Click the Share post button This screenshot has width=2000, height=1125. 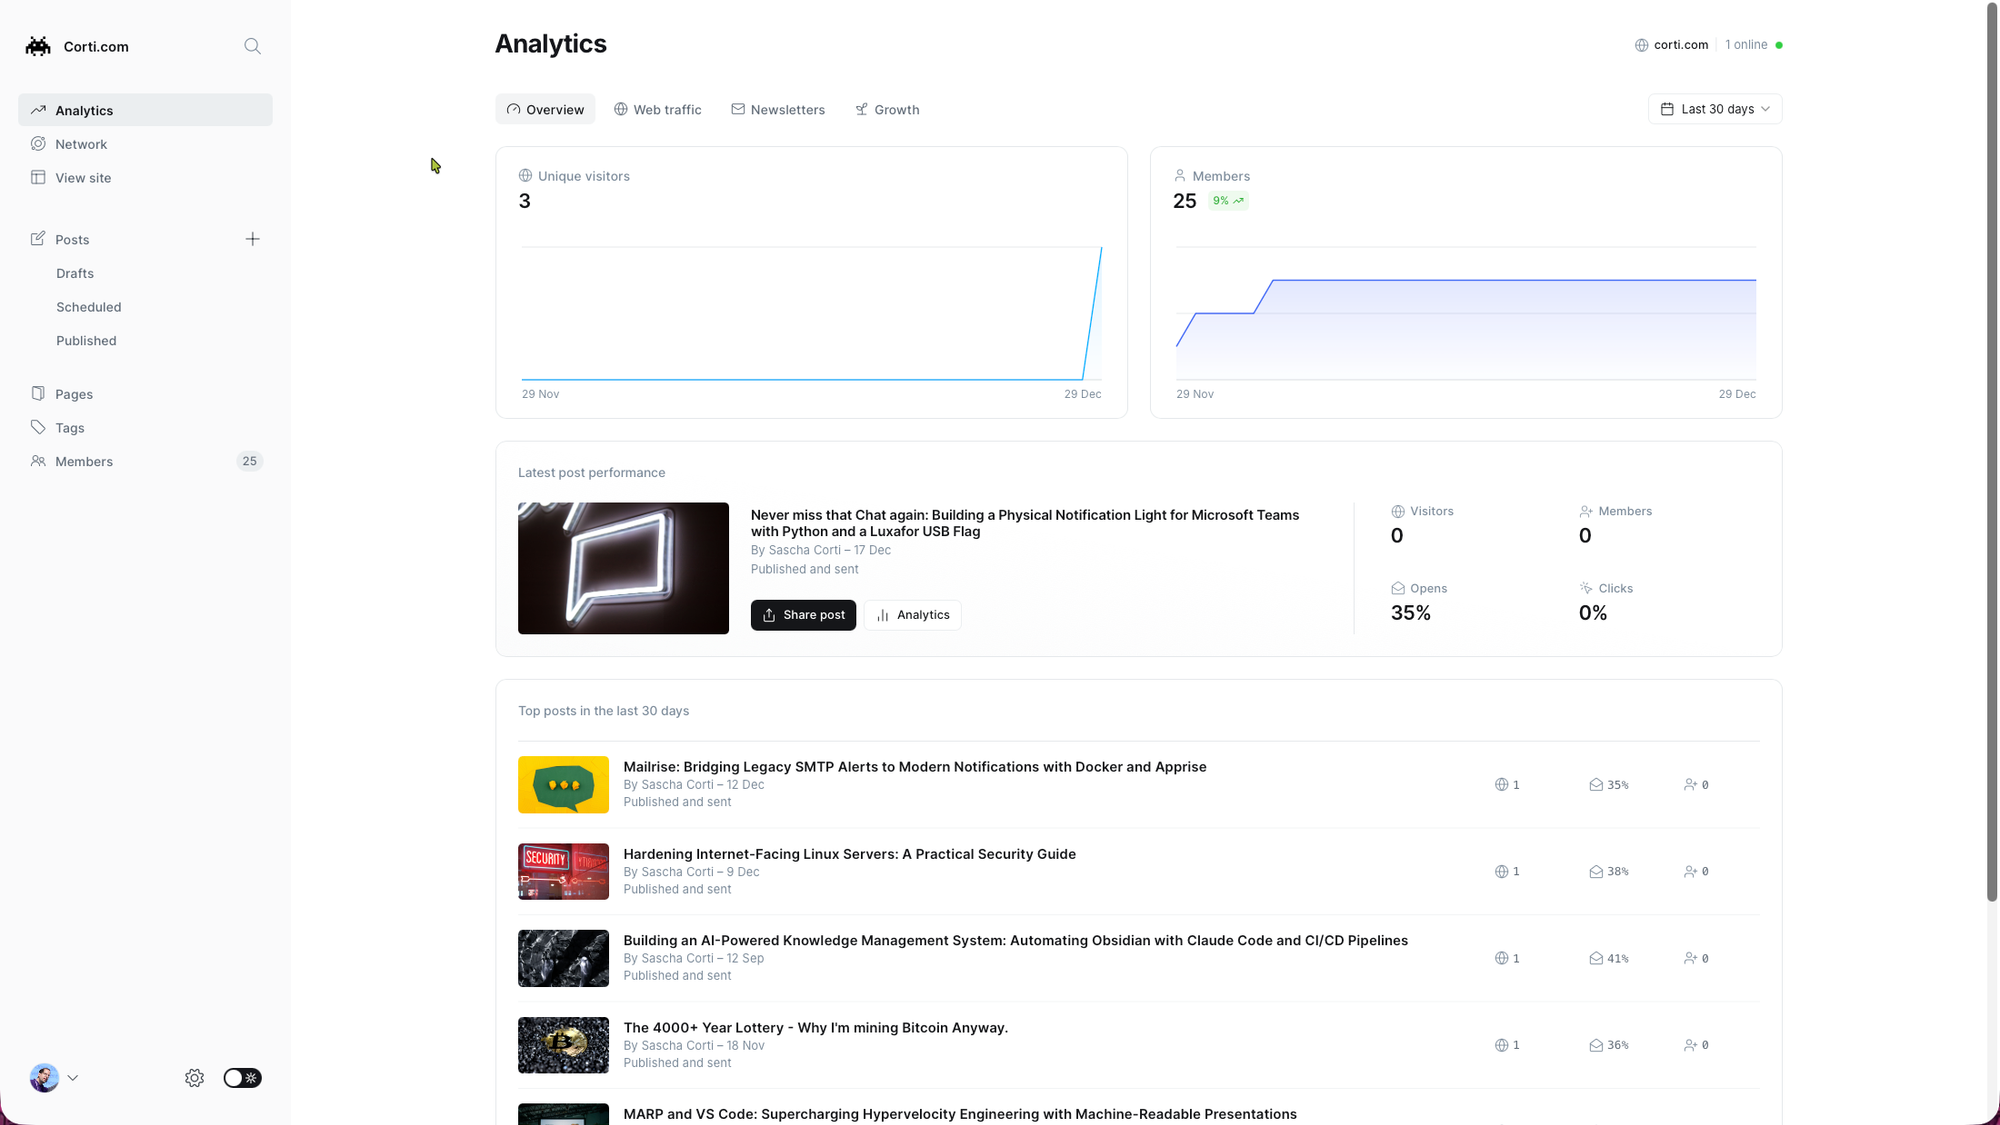pyautogui.click(x=803, y=614)
